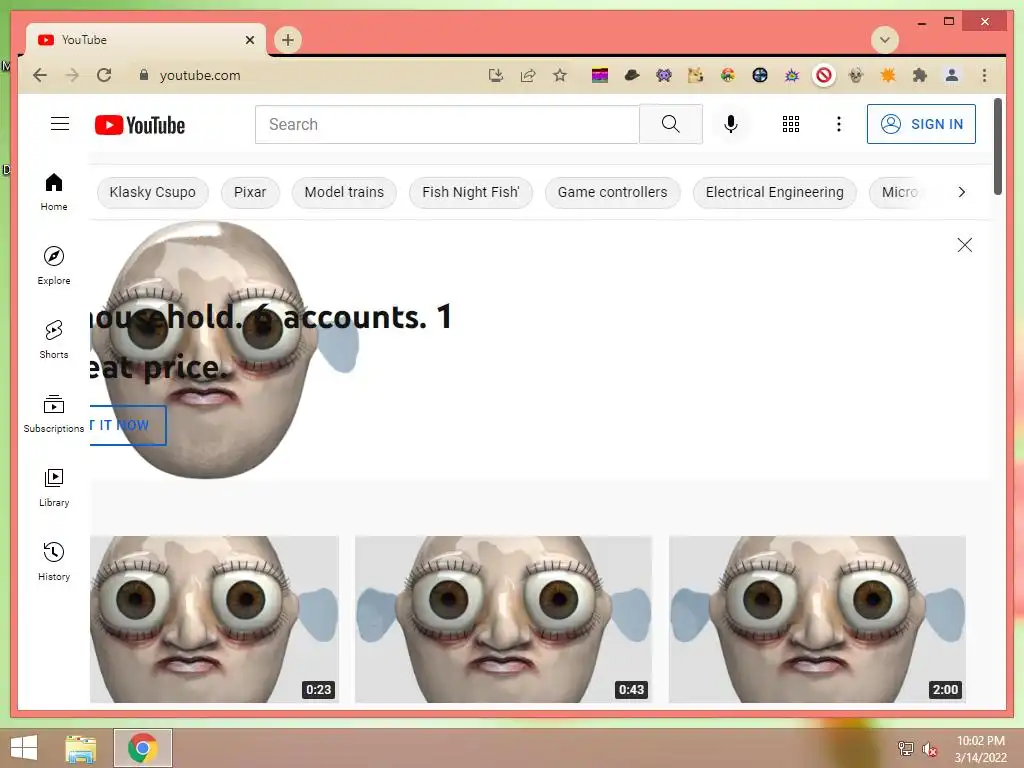This screenshot has height=768, width=1024.
Task: Open File Explorer from the taskbar
Action: 81,748
